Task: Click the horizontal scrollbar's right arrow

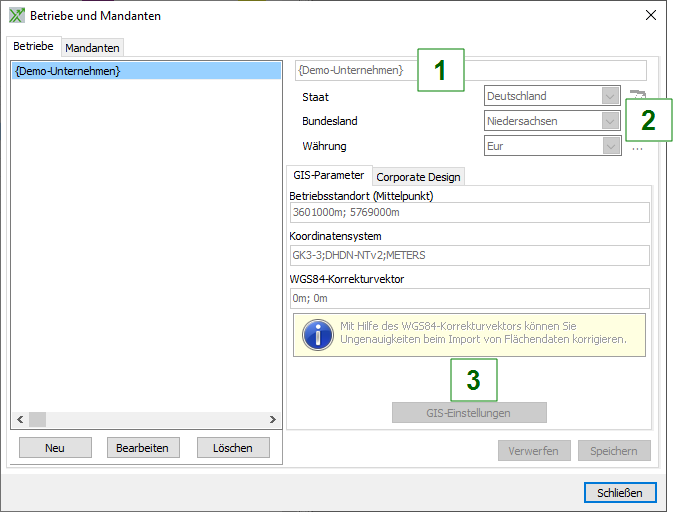Action: point(273,420)
